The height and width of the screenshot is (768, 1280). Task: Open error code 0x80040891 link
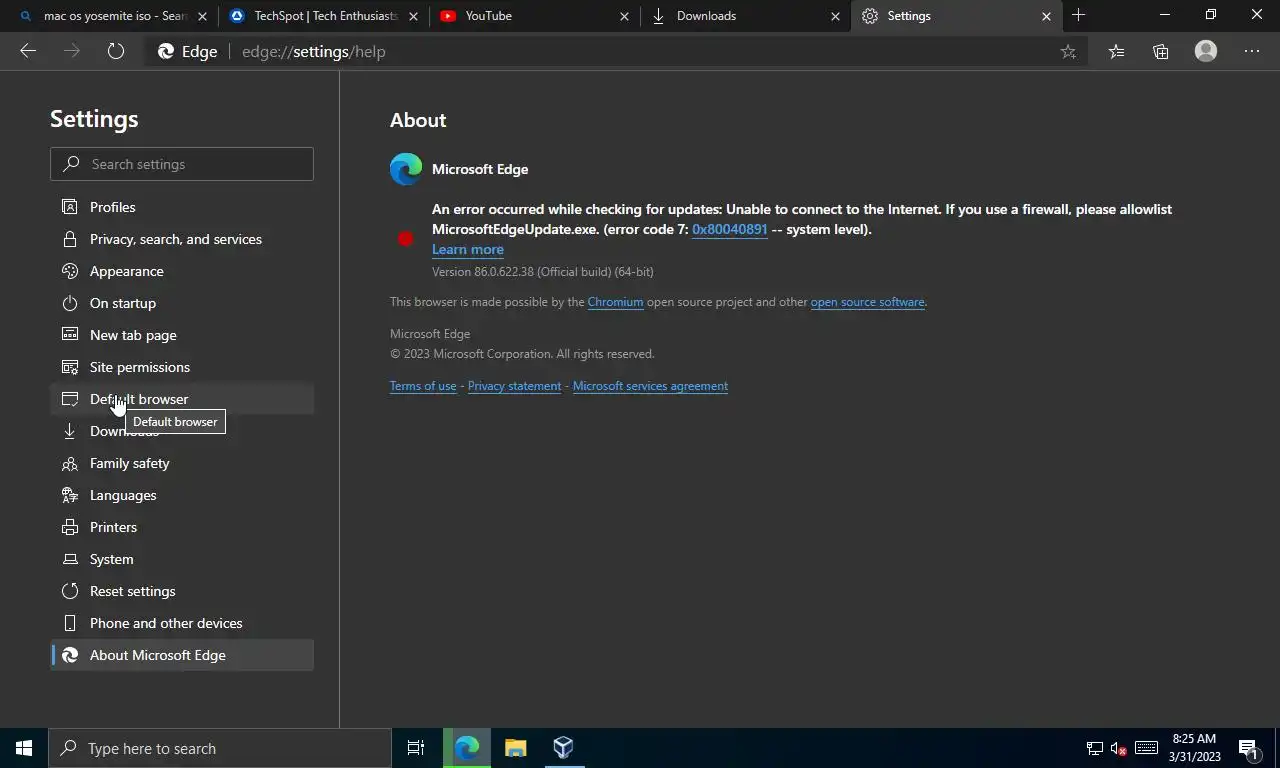730,229
